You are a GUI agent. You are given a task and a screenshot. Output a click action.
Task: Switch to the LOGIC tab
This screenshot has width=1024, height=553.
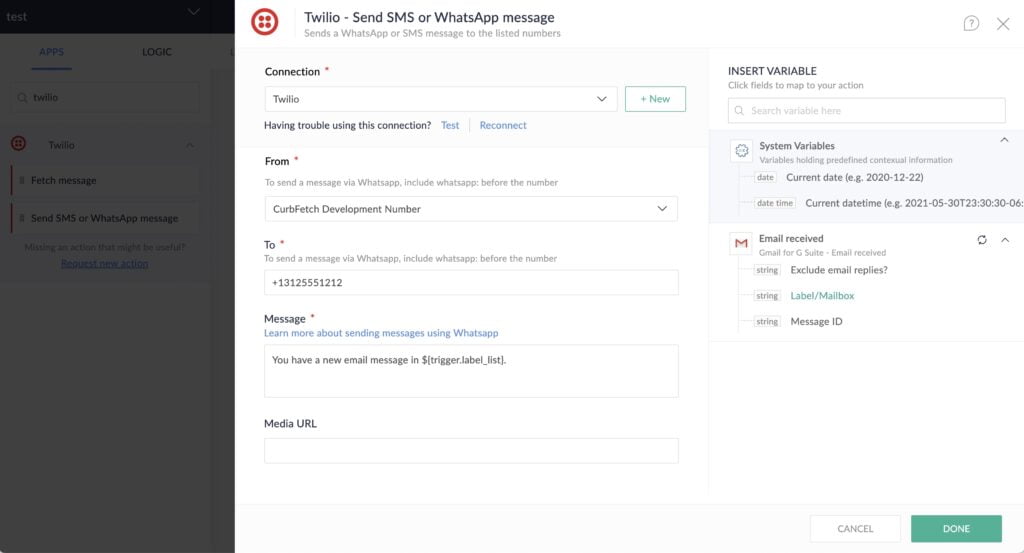point(157,52)
